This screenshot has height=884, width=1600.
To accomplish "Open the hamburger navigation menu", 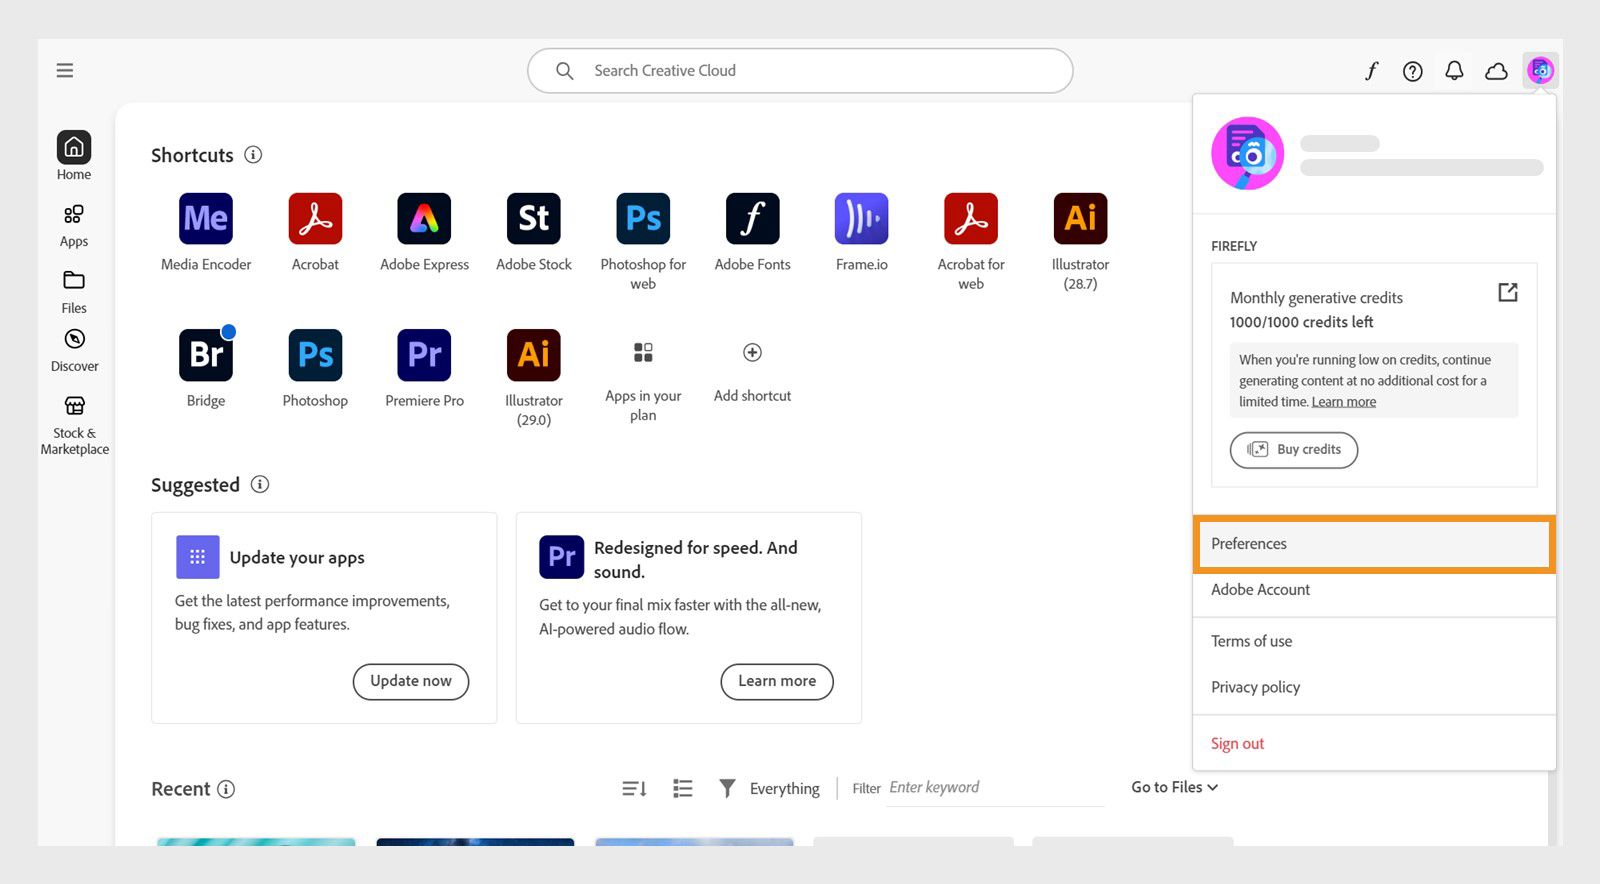I will click(65, 70).
